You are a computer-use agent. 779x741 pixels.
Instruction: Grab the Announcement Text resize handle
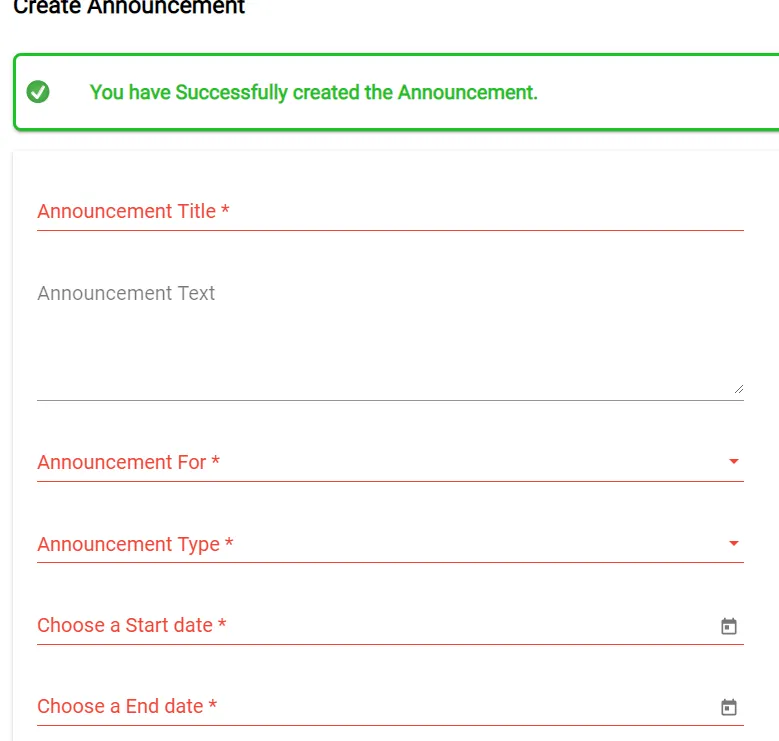[x=739, y=389]
